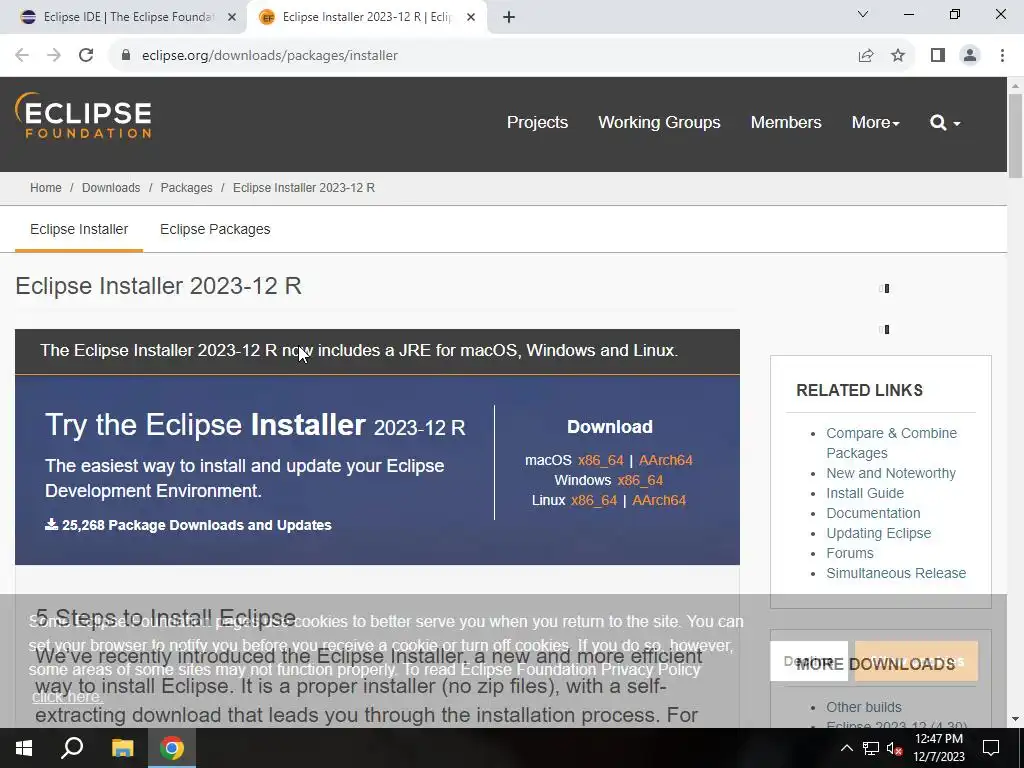Viewport: 1024px width, 768px height.
Task: Go to Home breadcrumb
Action: coord(46,187)
